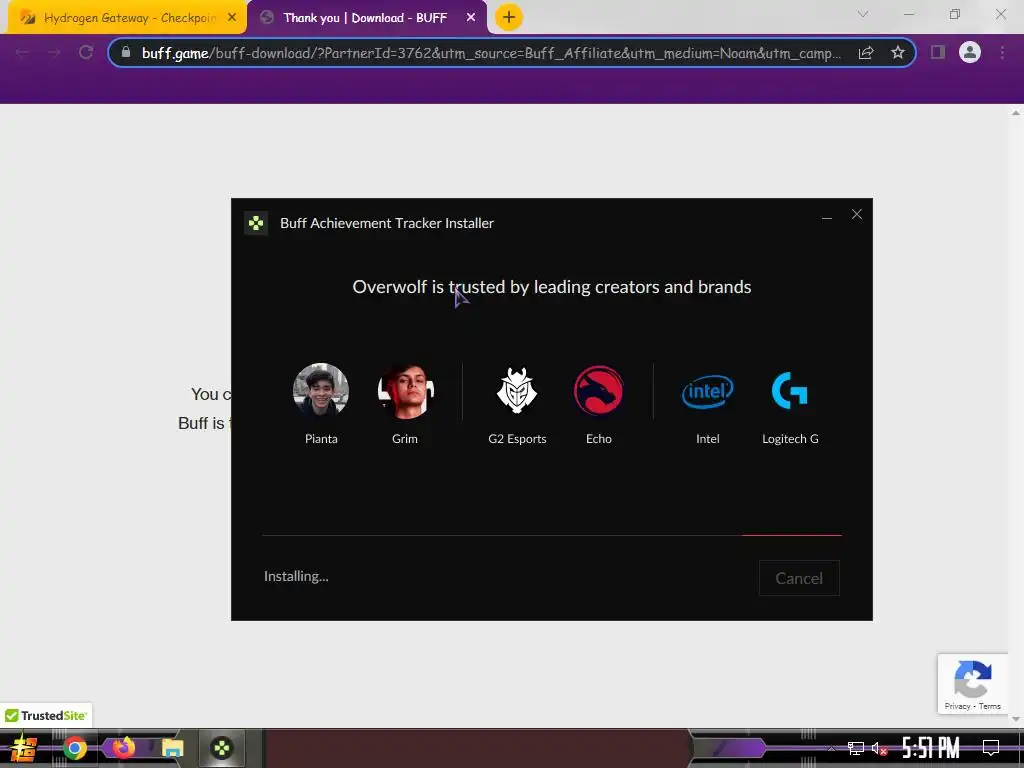This screenshot has width=1024, height=768.
Task: Click the Pianta name label
Action: point(321,439)
